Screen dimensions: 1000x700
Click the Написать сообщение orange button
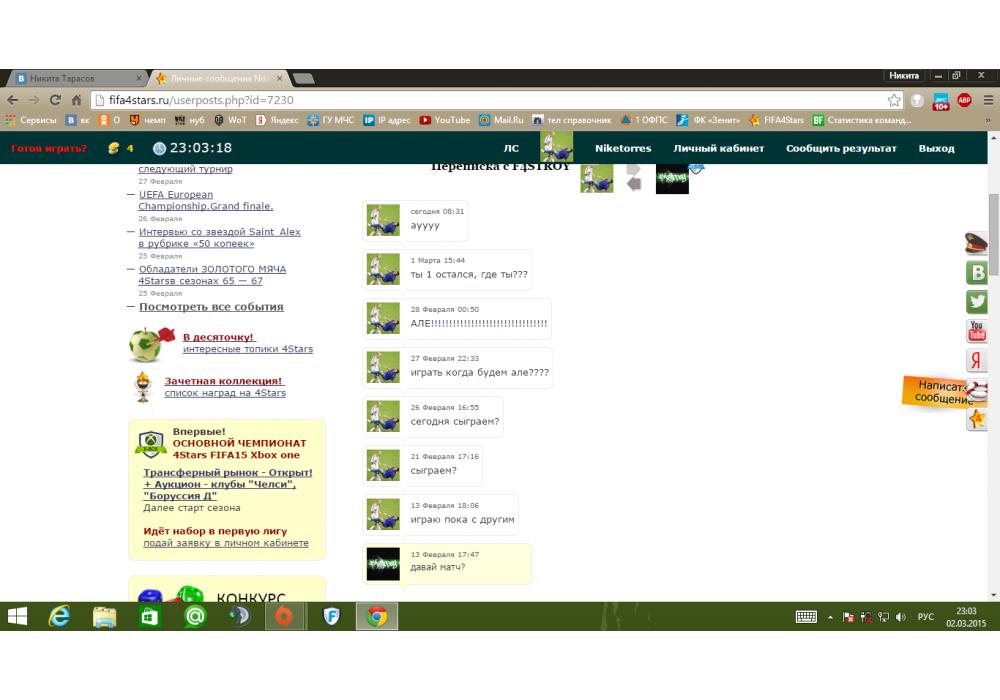[943, 392]
